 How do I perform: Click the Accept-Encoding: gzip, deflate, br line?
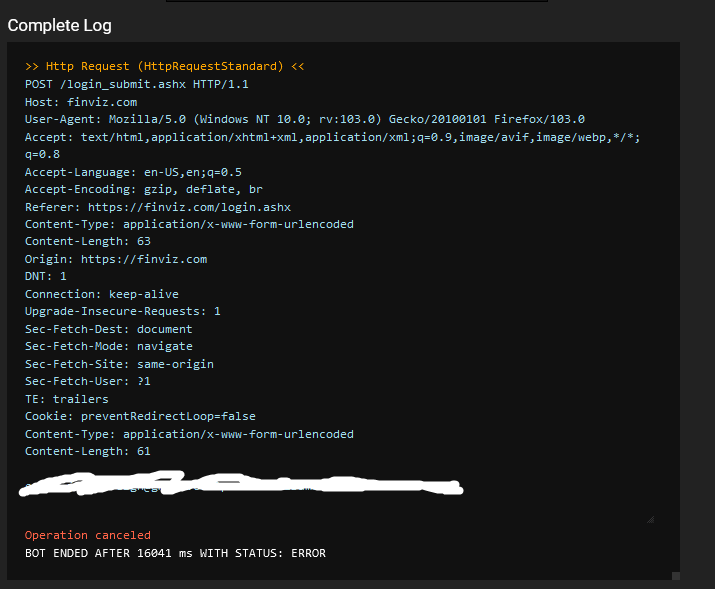point(144,189)
